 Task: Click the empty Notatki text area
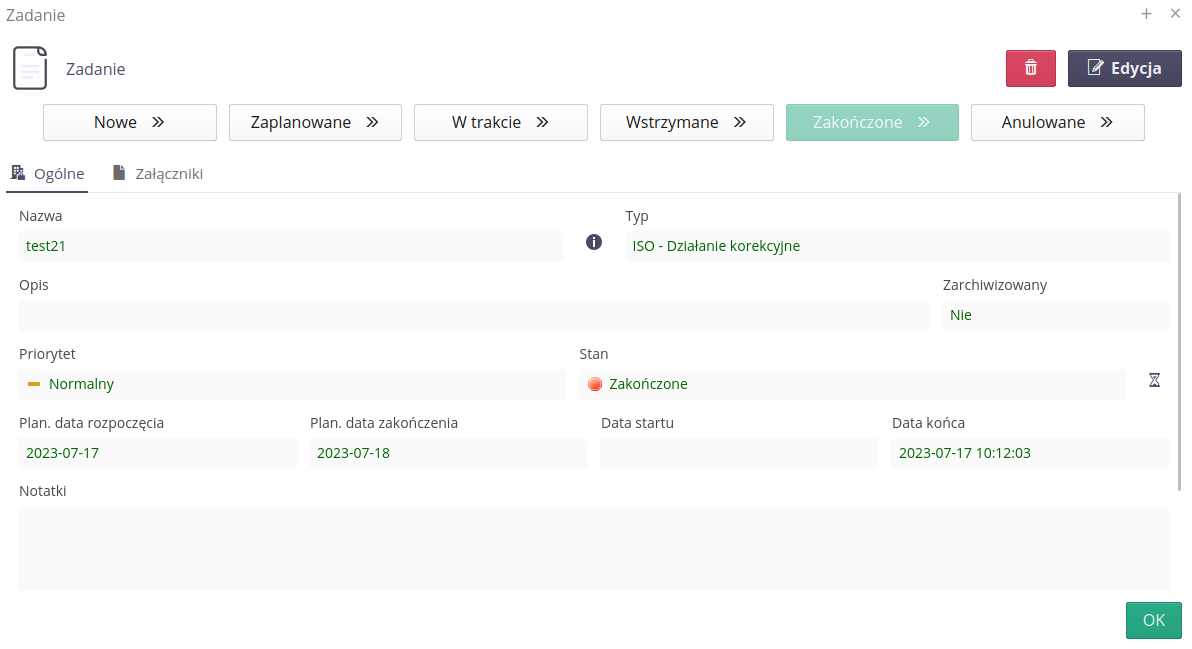(x=593, y=547)
